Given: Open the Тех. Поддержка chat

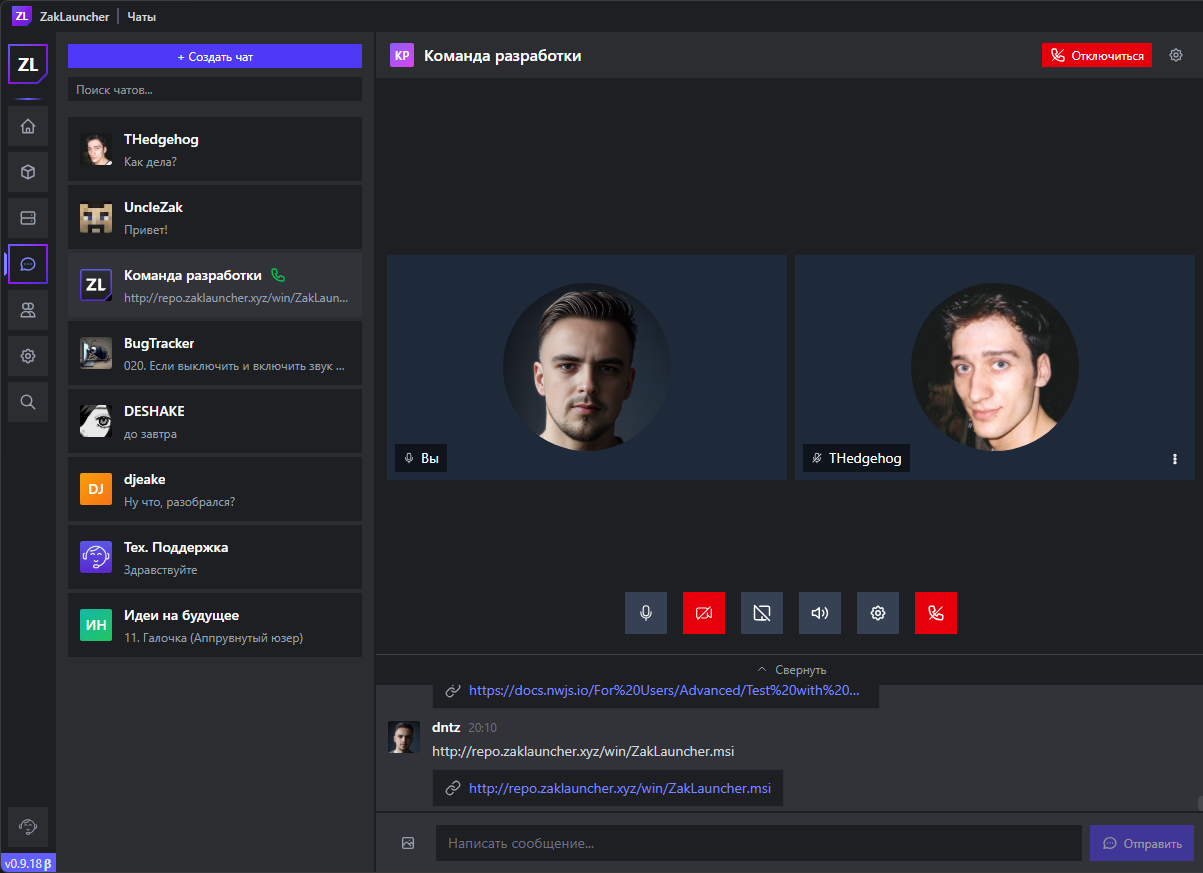Looking at the screenshot, I should tap(215, 557).
